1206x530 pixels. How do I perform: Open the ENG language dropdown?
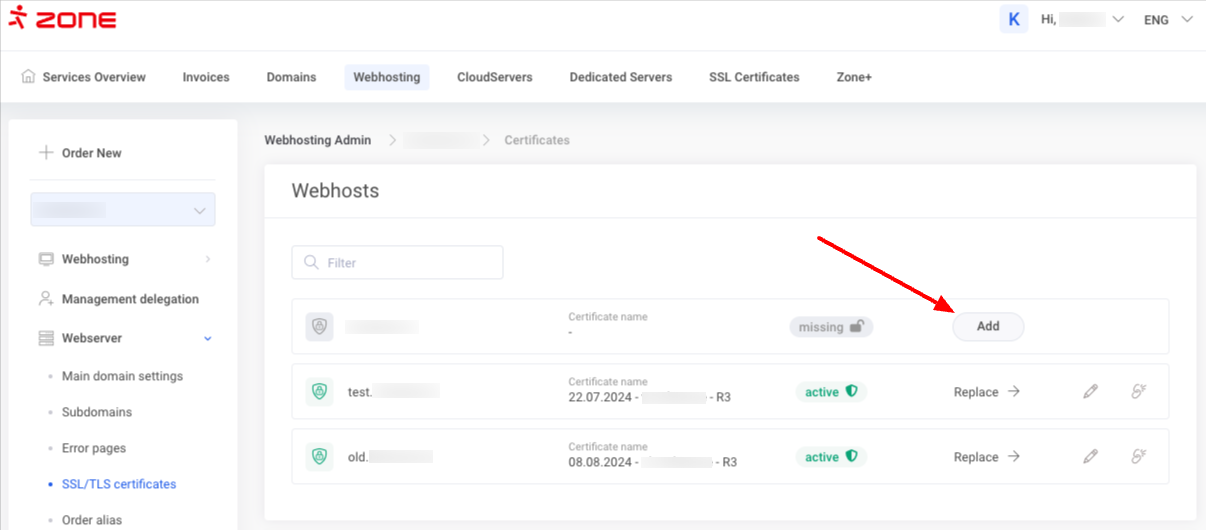click(1167, 20)
